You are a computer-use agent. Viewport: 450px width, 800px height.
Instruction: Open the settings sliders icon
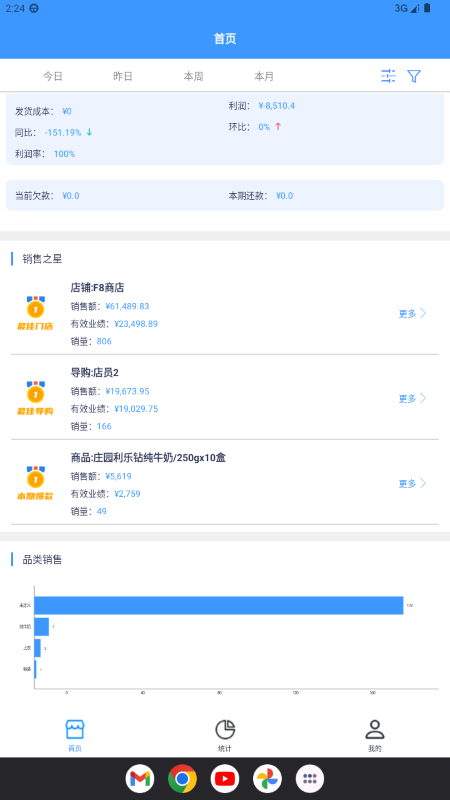[x=388, y=76]
